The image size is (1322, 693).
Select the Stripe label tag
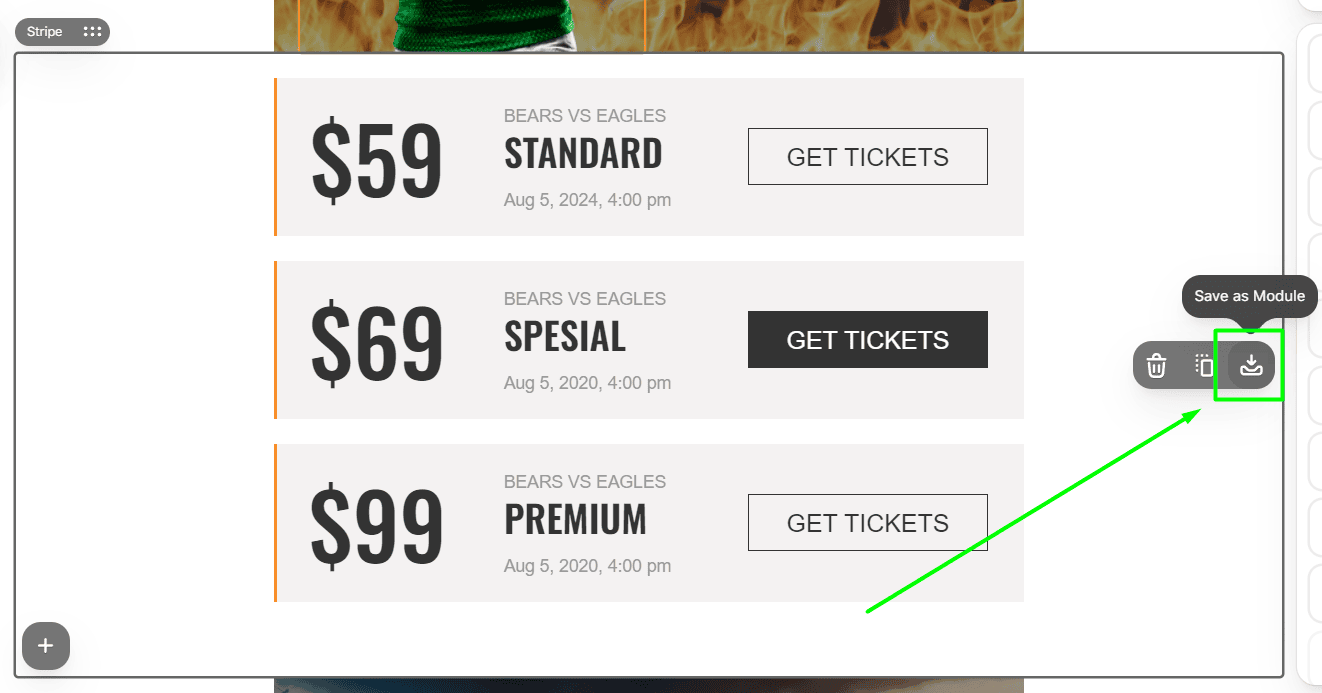point(45,32)
